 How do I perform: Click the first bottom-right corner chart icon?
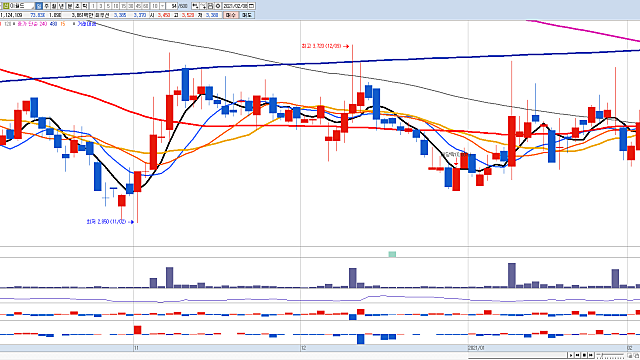pyautogui.click(x=630, y=356)
